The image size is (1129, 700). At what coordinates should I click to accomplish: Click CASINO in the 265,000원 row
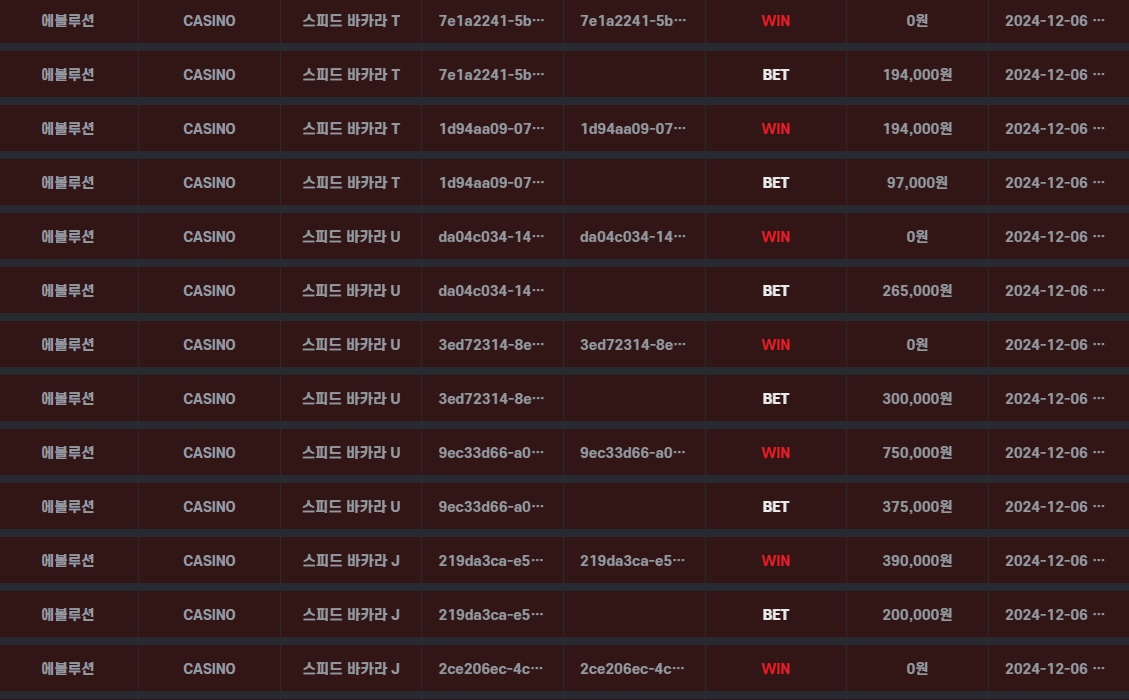tap(209, 291)
